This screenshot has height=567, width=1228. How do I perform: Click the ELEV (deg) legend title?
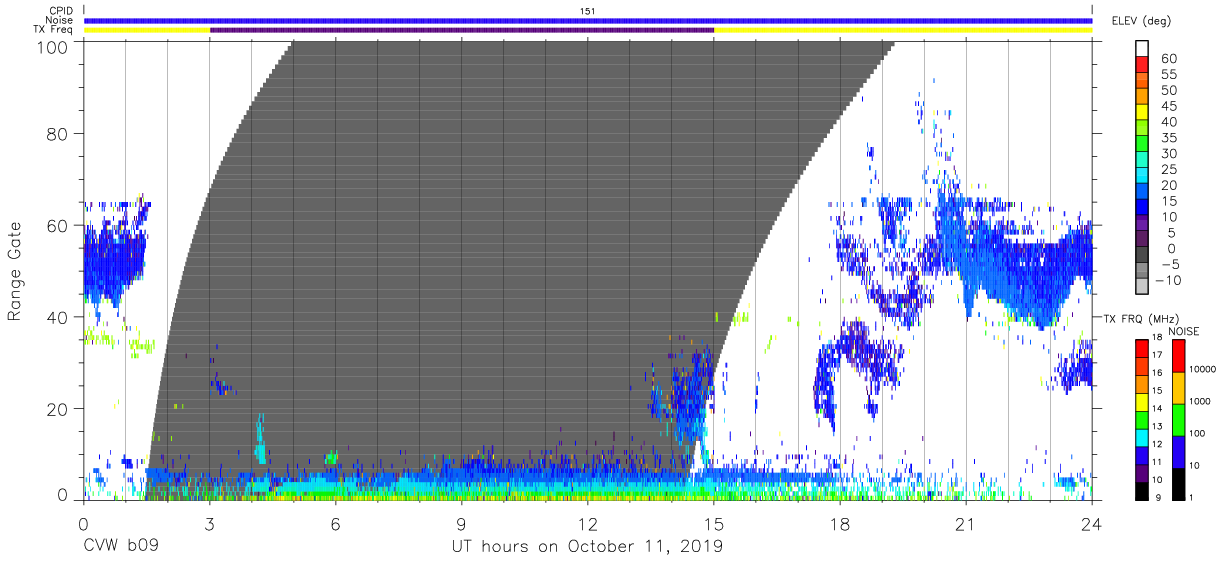[x=1142, y=20]
